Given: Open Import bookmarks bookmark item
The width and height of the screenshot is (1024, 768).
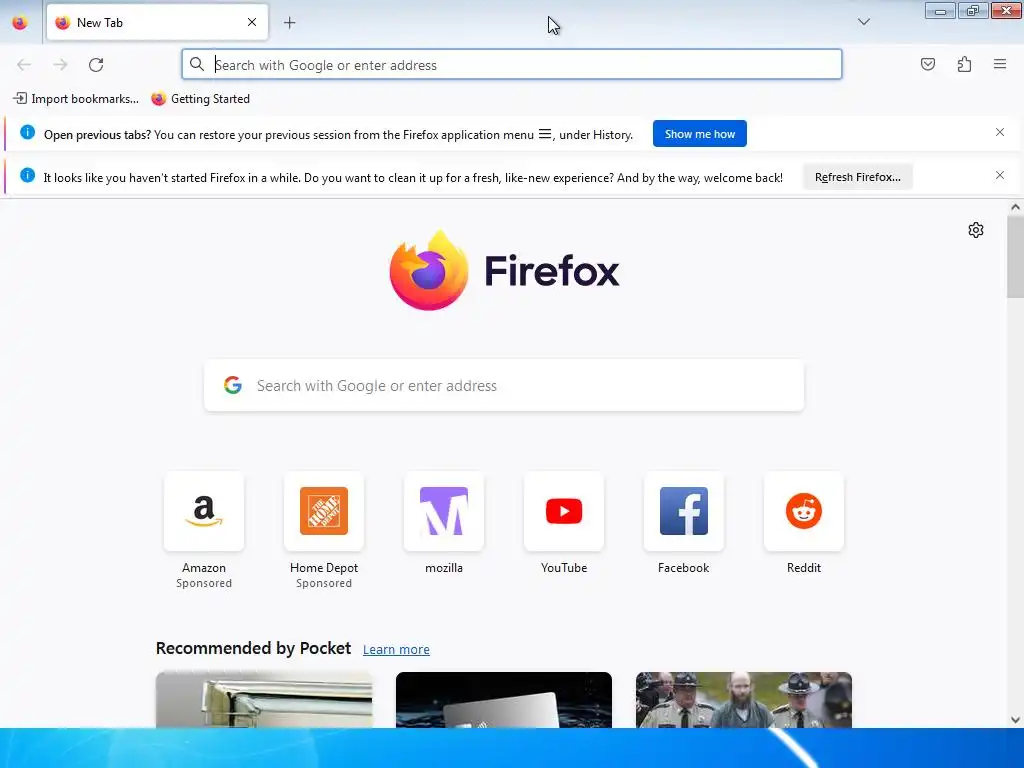Looking at the screenshot, I should [x=76, y=99].
